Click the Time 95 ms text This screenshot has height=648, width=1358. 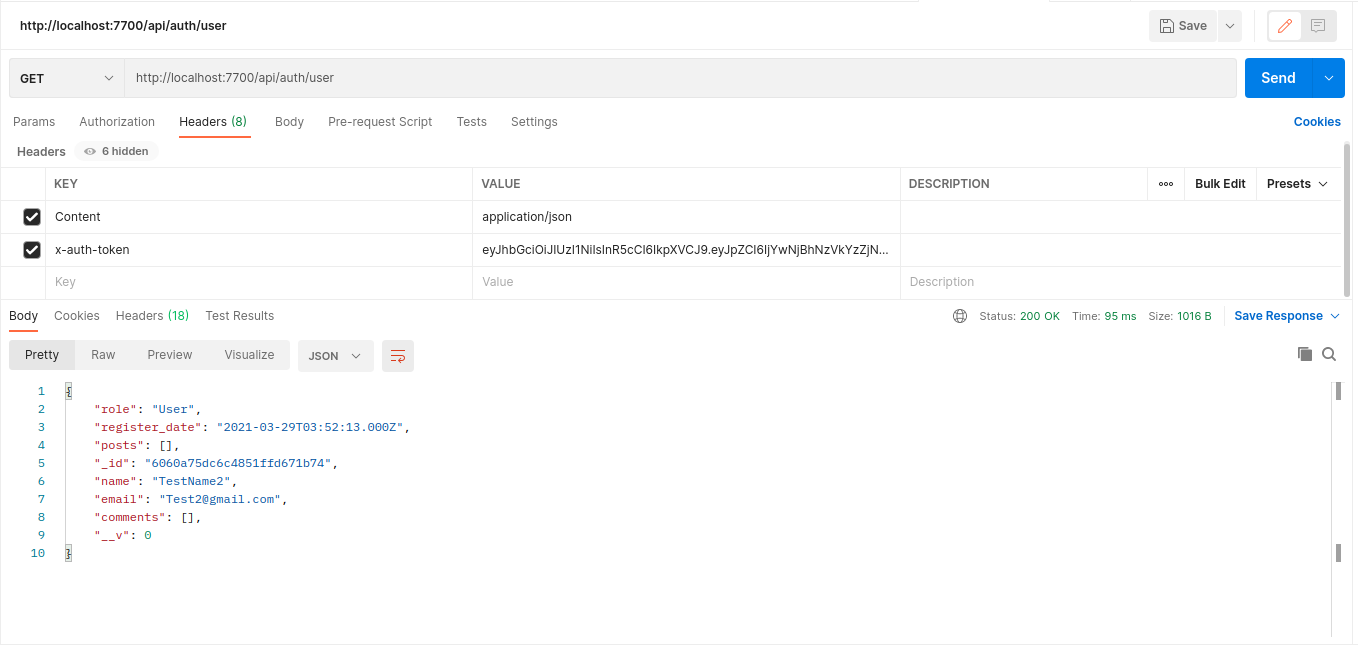tap(1104, 316)
